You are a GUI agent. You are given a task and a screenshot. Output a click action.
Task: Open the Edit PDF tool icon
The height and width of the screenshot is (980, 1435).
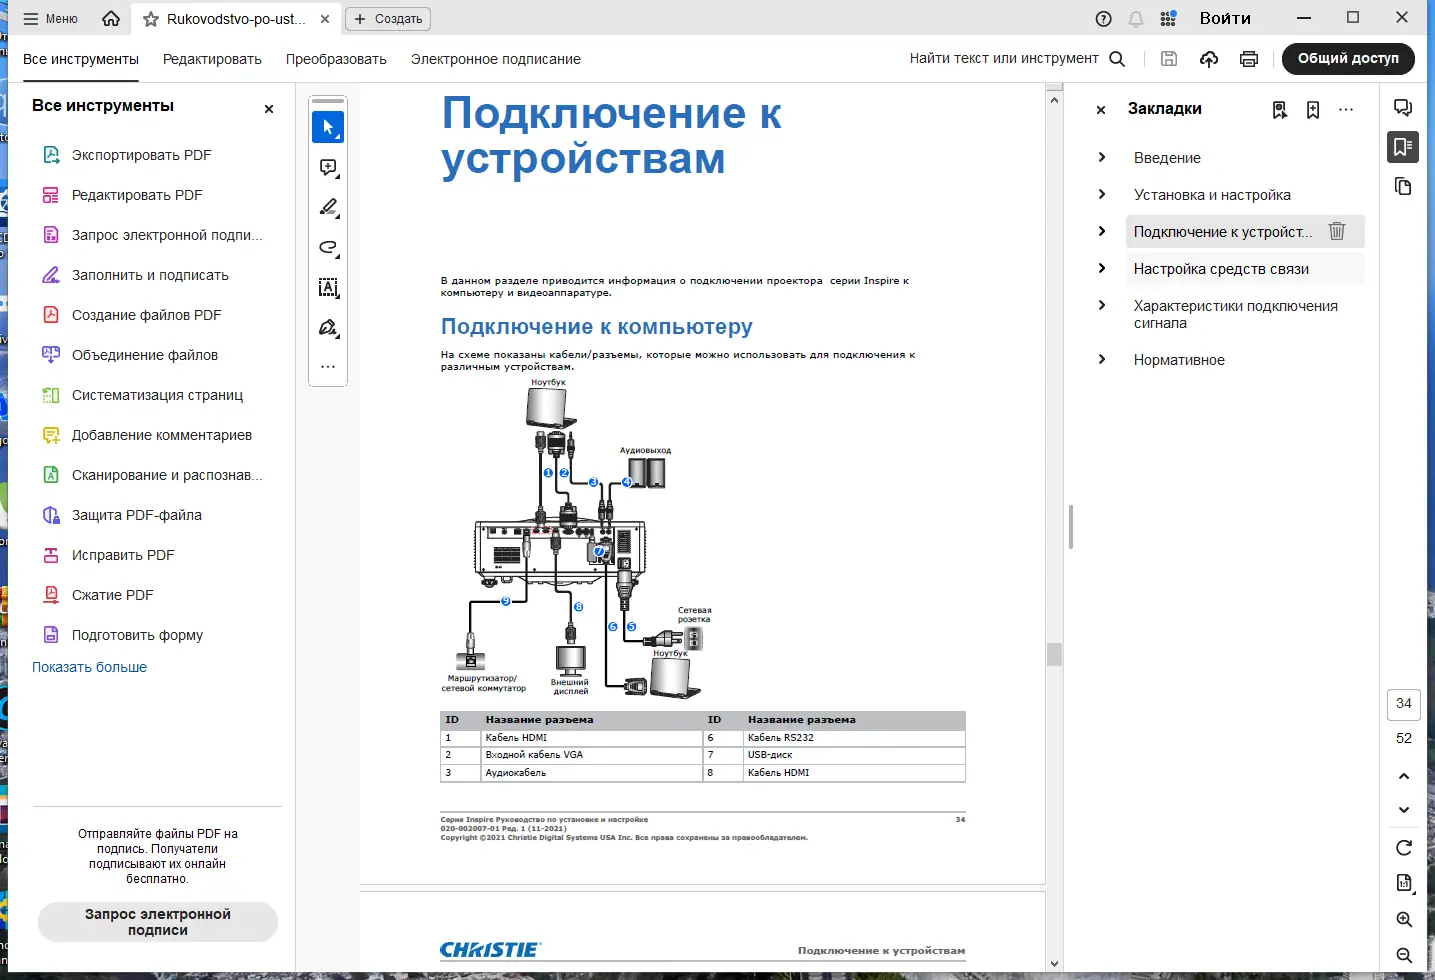click(51, 195)
